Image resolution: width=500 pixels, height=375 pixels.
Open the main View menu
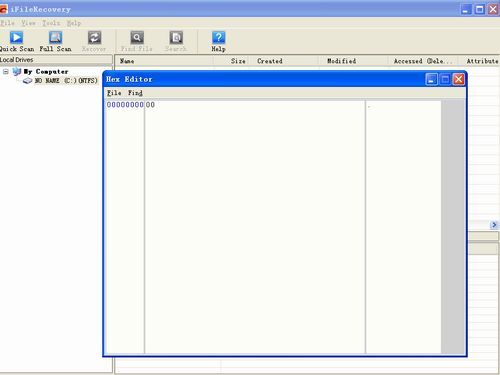click(x=28, y=23)
